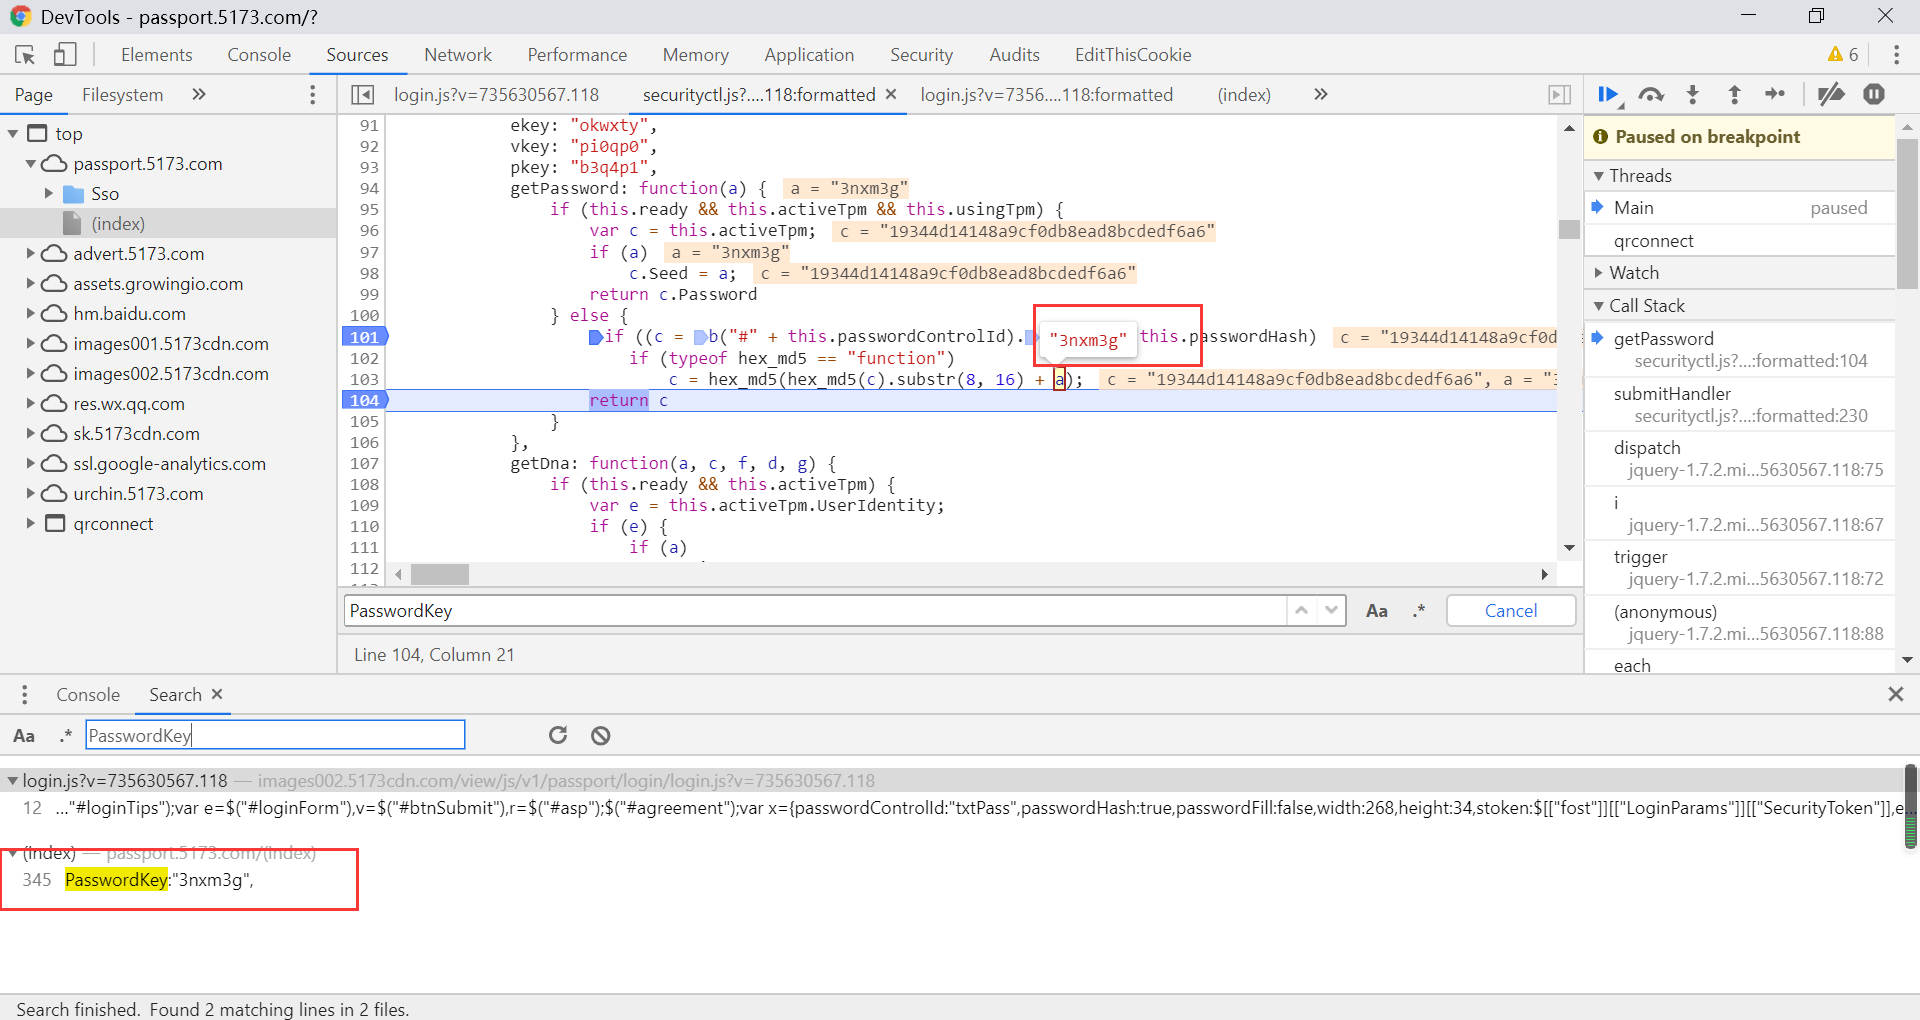The image size is (1920, 1020).
Task: Open the EditThisCookie panel
Action: pyautogui.click(x=1133, y=54)
